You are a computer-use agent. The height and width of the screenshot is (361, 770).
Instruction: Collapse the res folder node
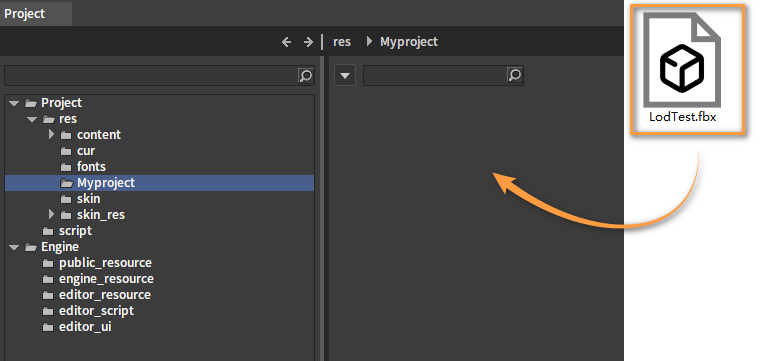[32, 119]
